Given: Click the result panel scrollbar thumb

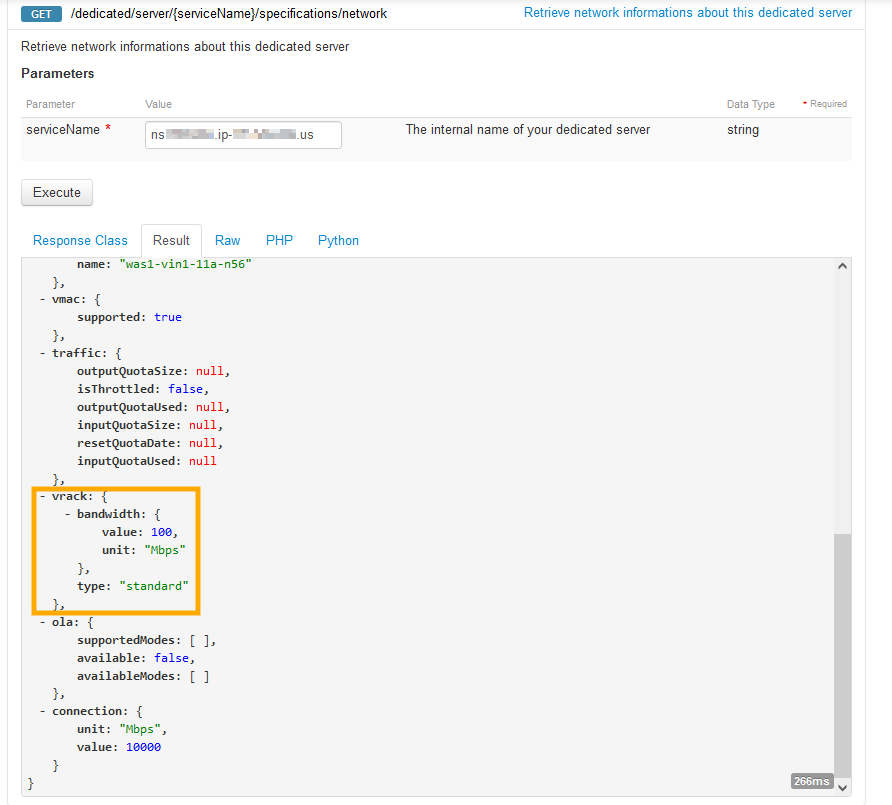Looking at the screenshot, I should click(843, 656).
